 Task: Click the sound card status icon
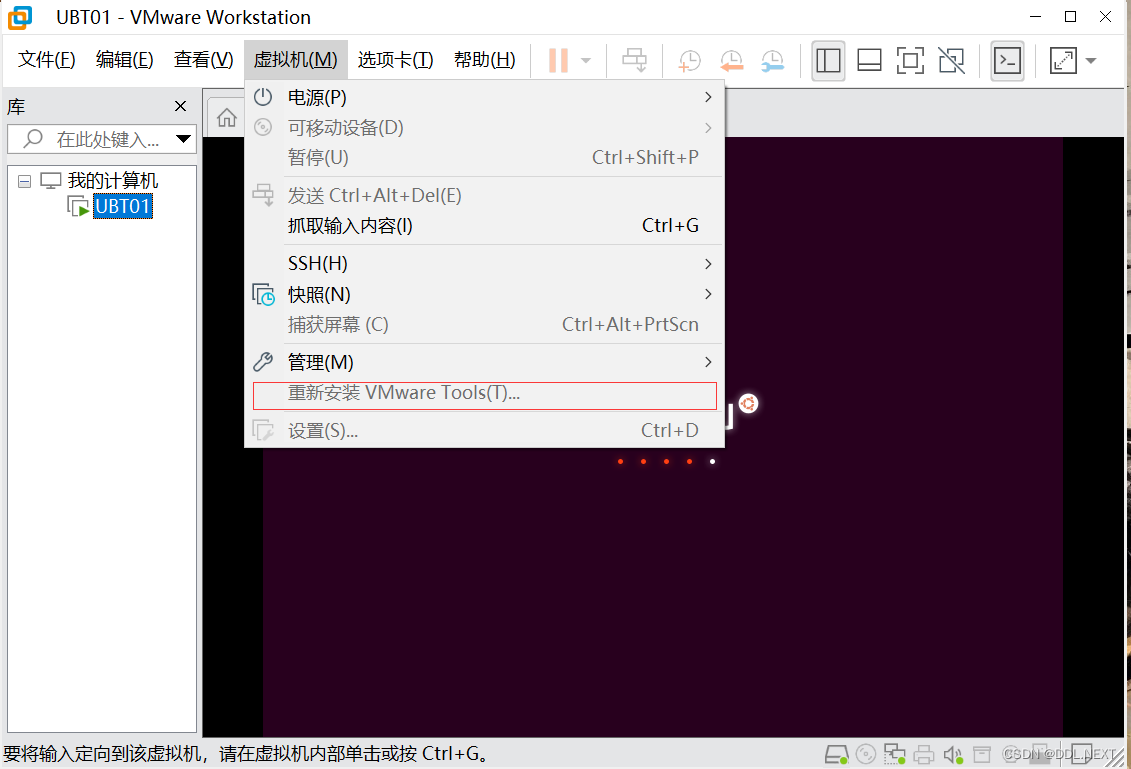pos(954,755)
